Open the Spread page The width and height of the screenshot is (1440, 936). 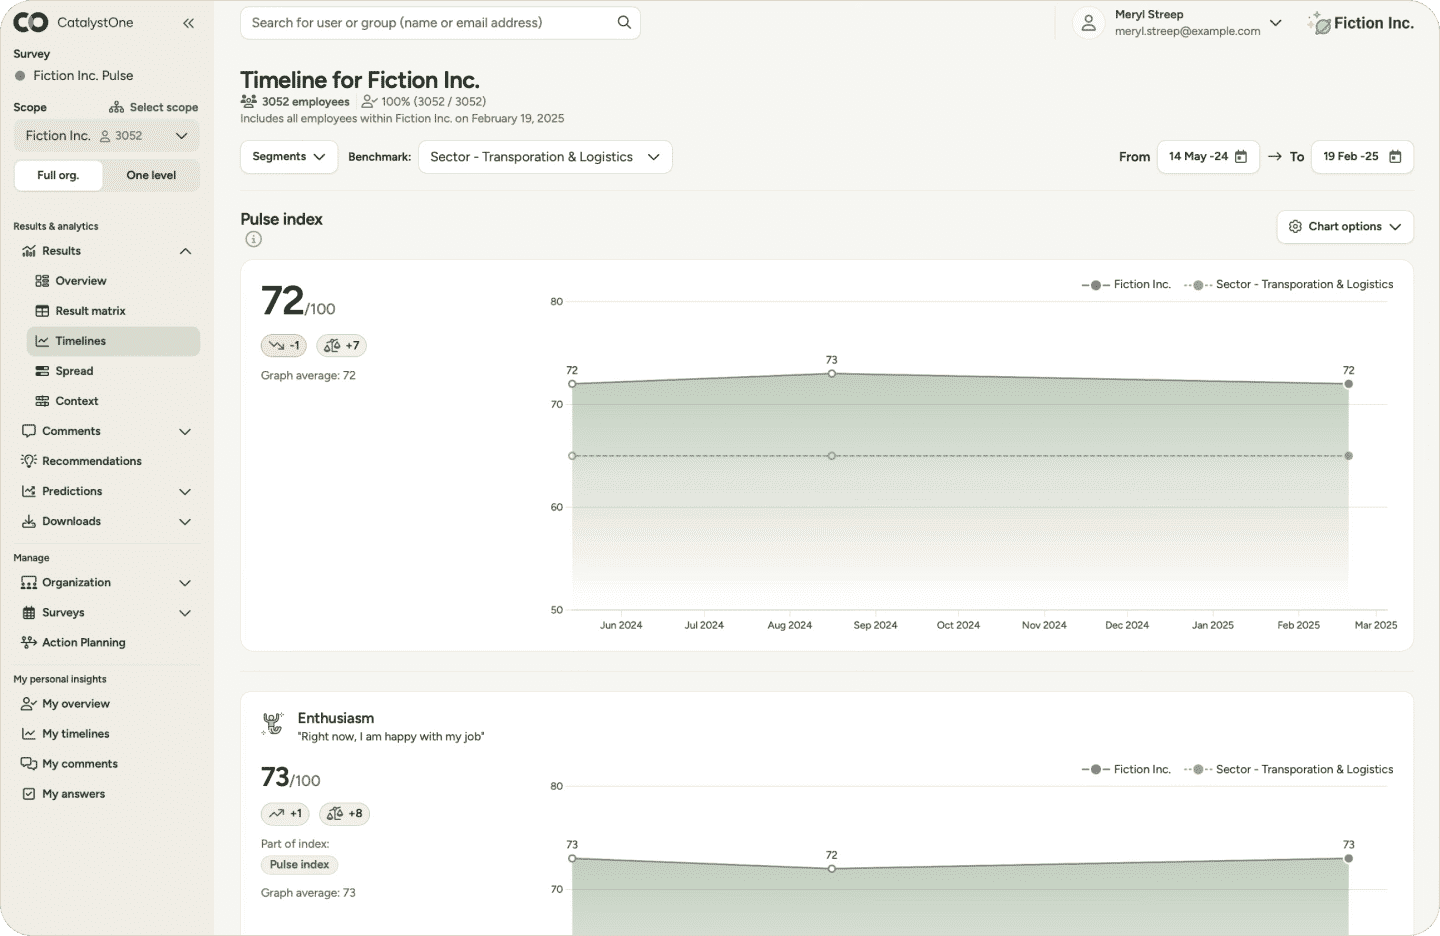113,371
